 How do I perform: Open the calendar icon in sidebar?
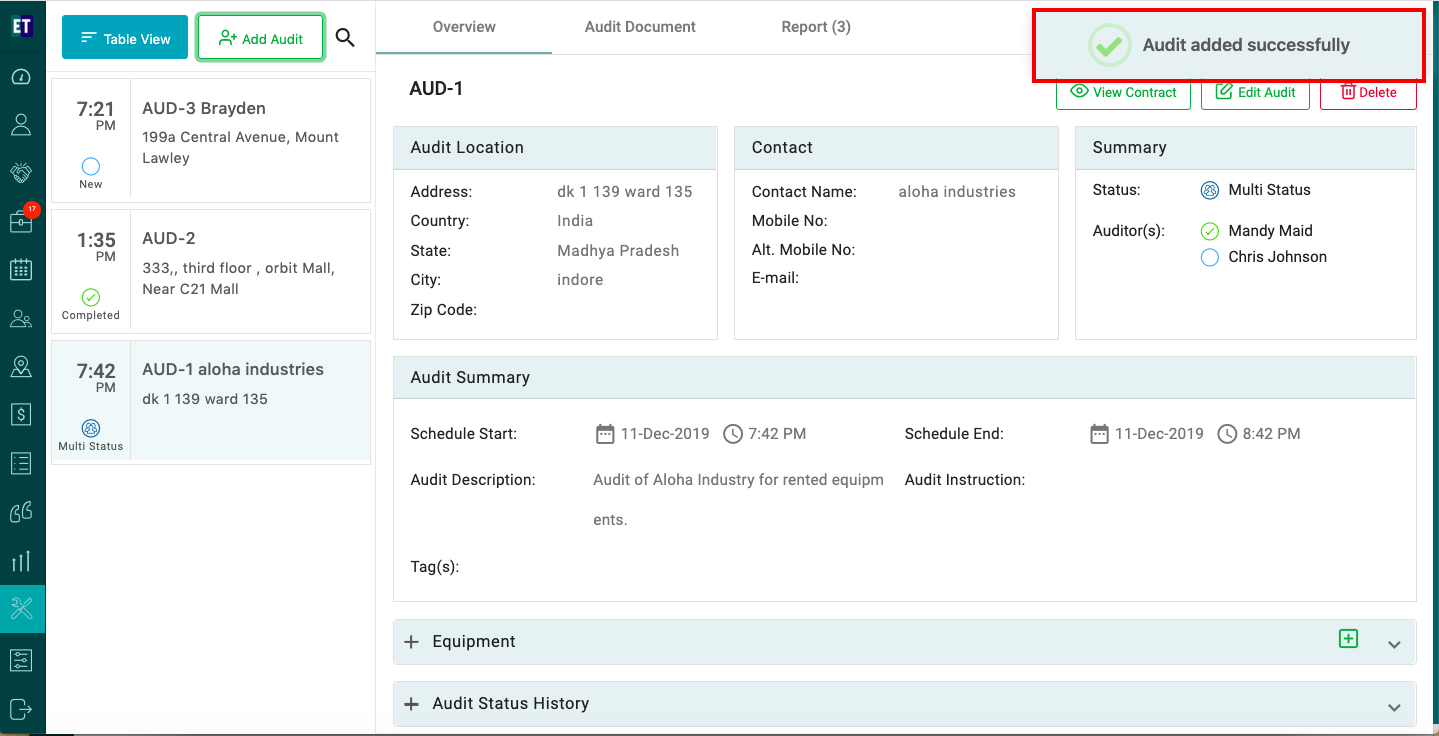(x=21, y=269)
